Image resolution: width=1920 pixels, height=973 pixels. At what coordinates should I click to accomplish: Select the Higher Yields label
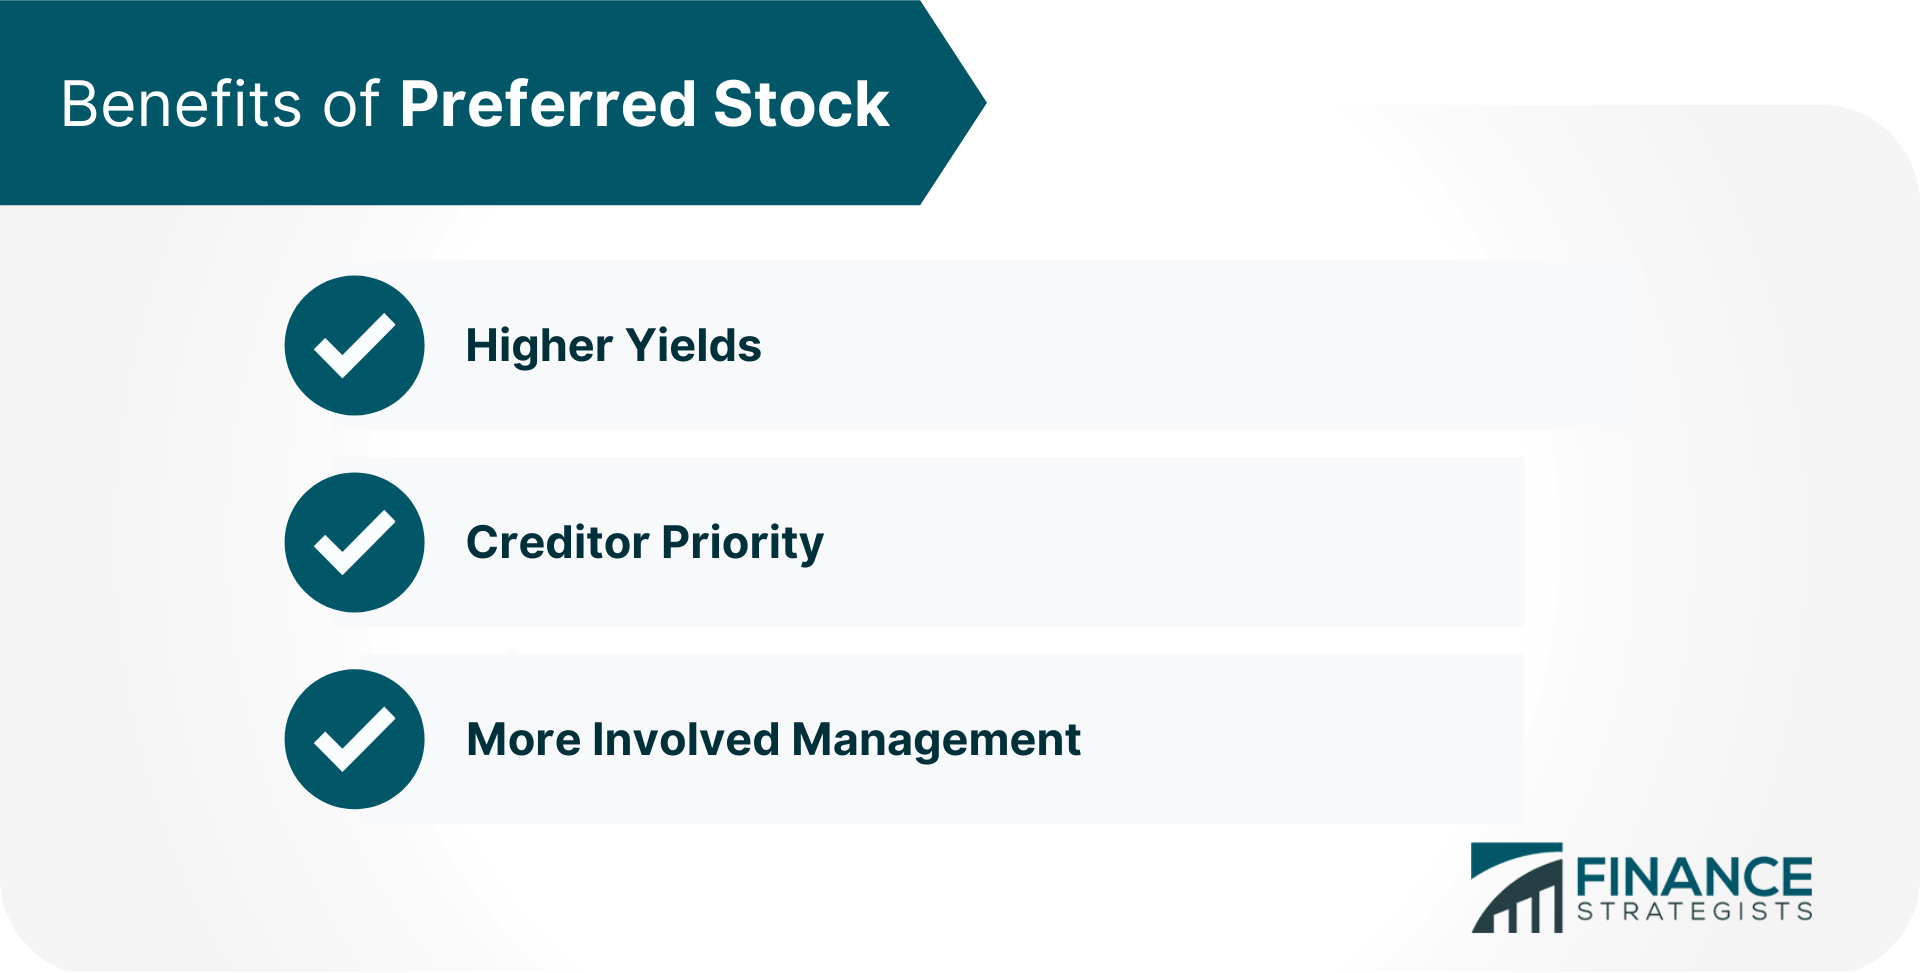click(613, 346)
